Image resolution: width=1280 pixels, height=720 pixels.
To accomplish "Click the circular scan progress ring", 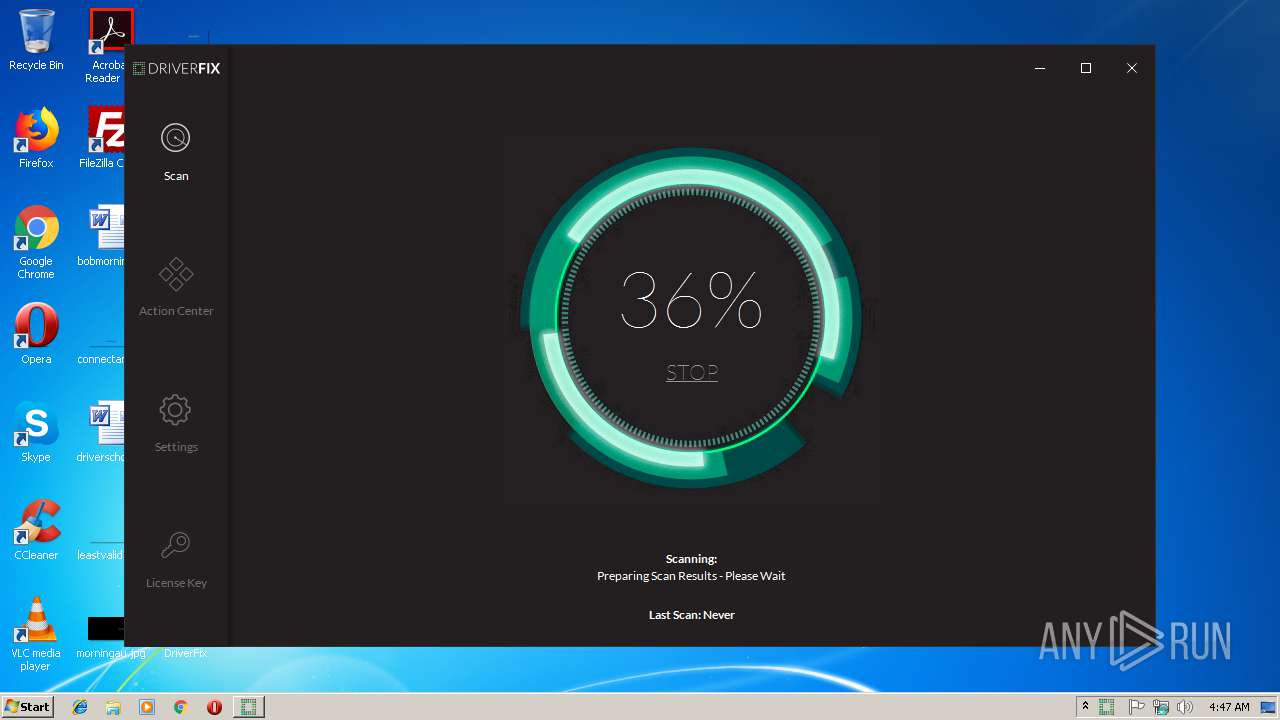I will pos(691,318).
